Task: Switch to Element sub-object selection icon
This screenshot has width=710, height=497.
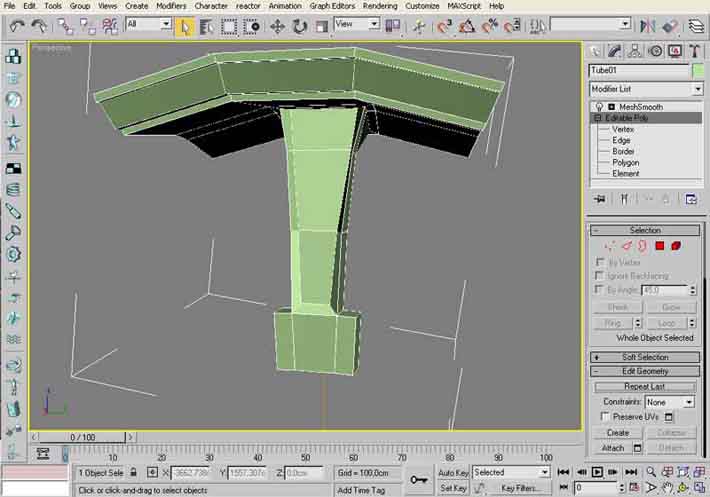Action: [677, 245]
